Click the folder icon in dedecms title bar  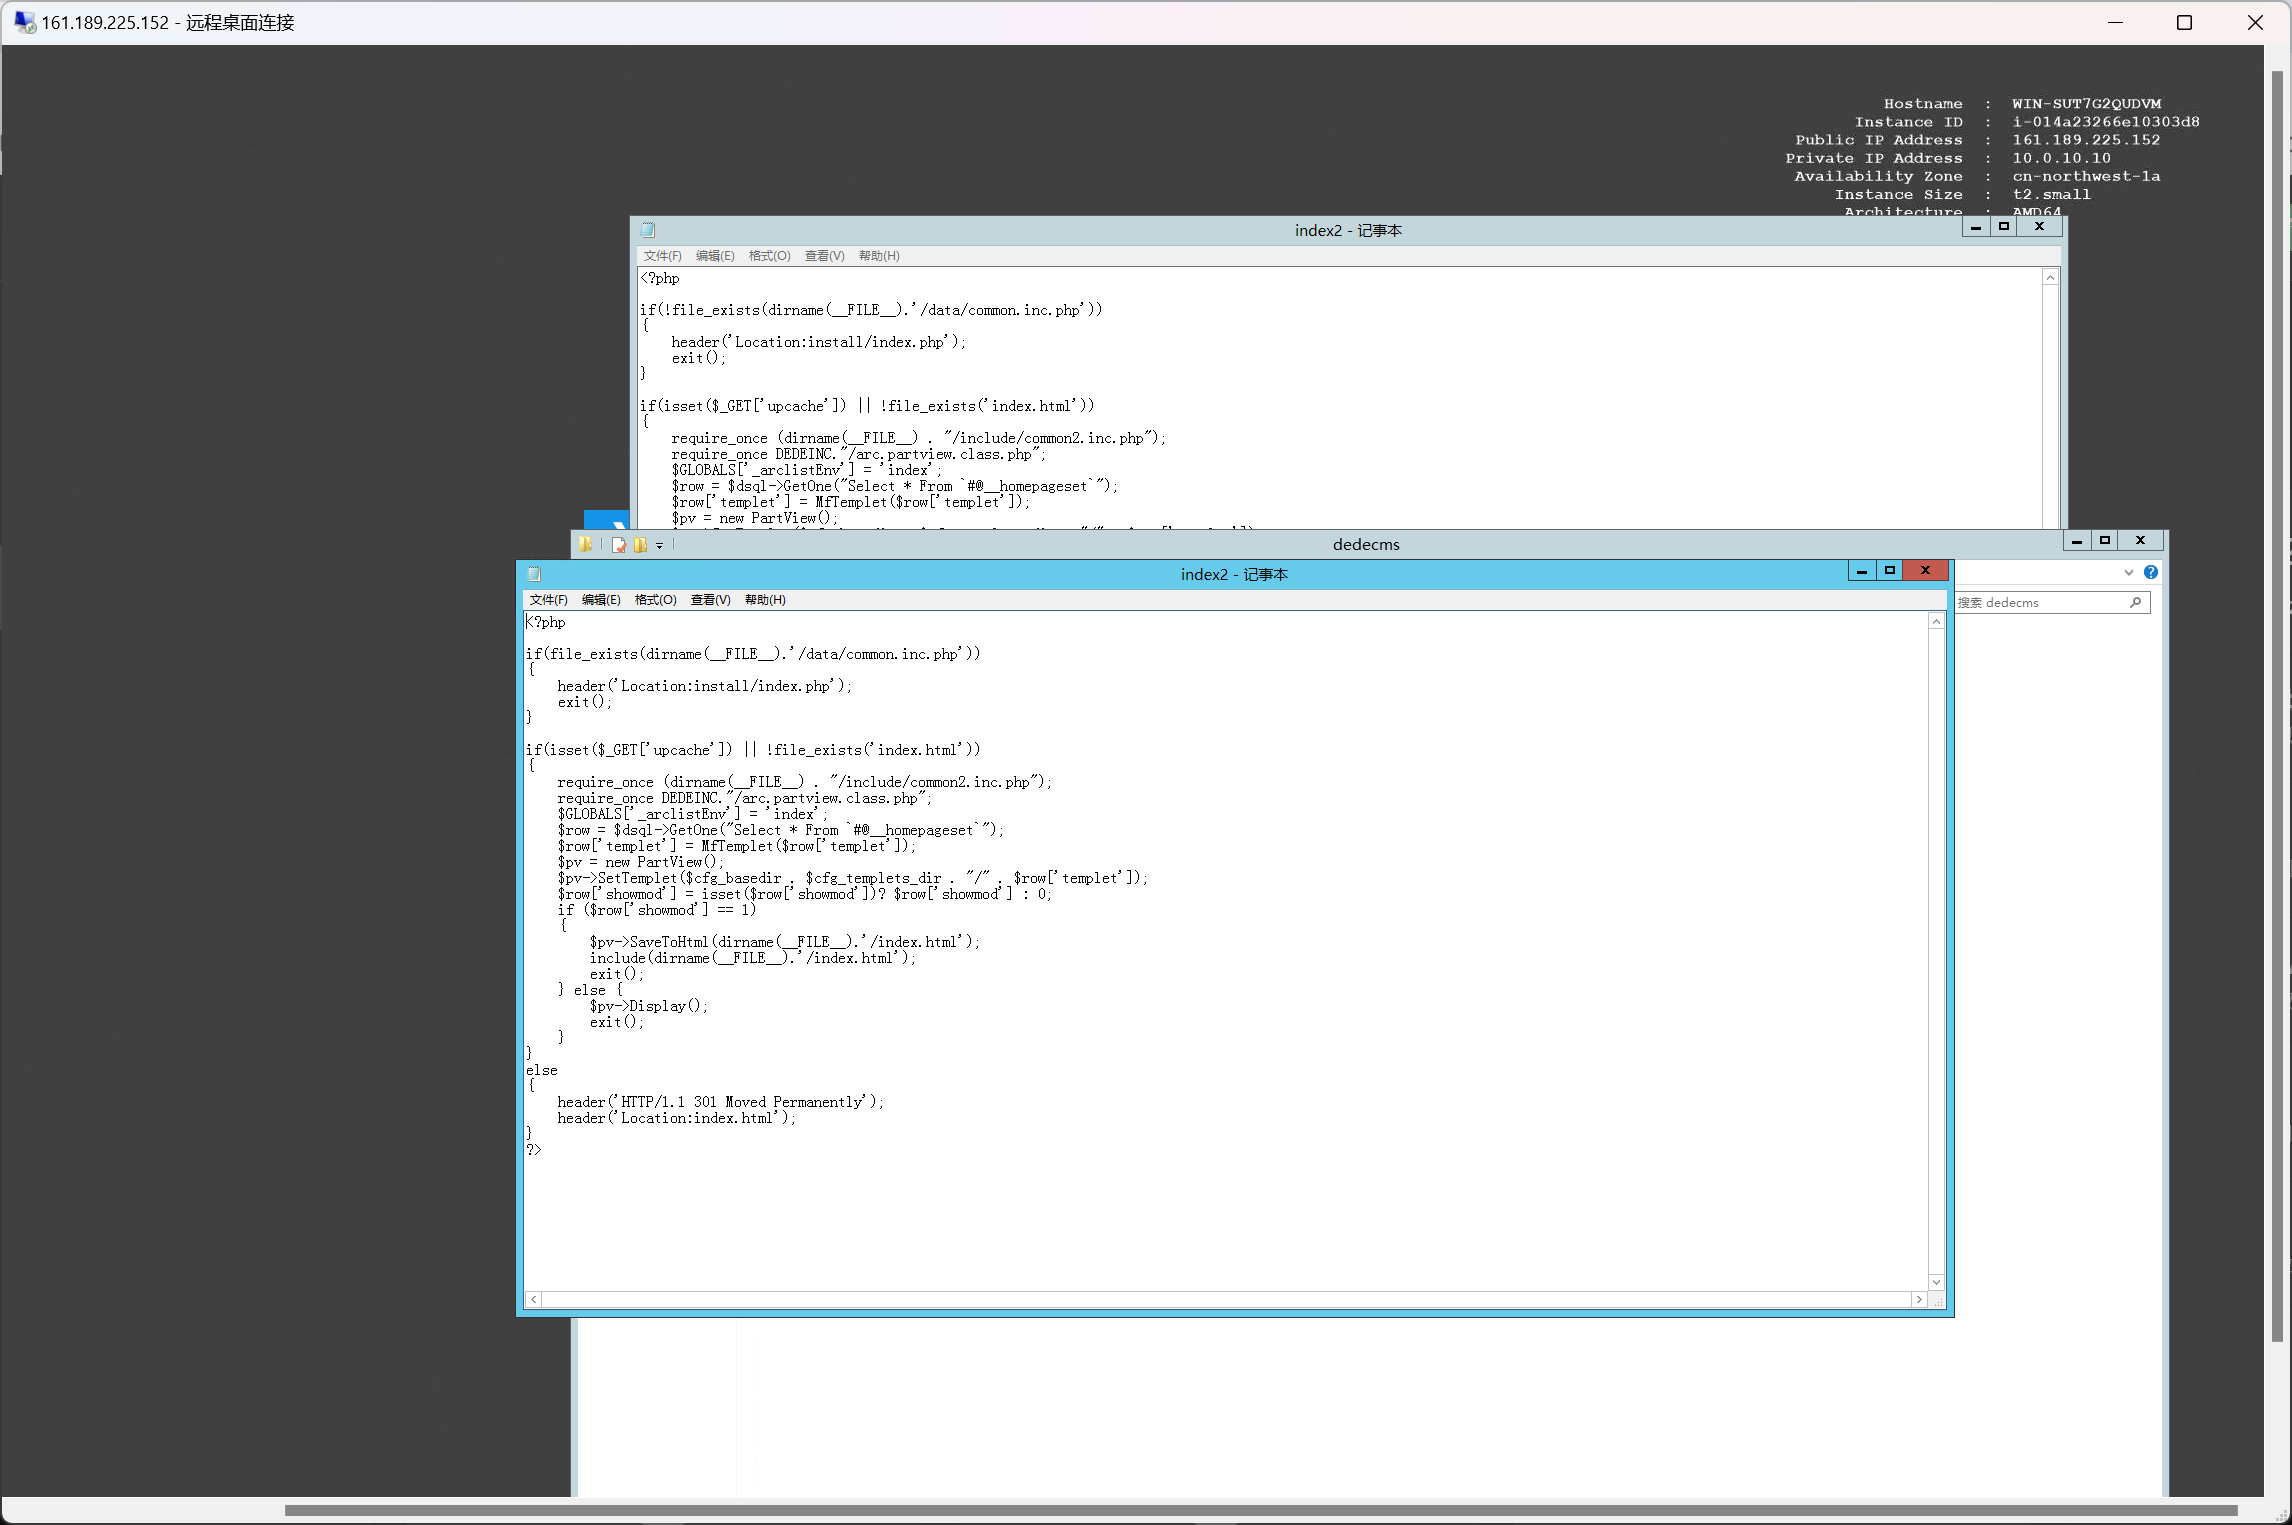point(586,544)
